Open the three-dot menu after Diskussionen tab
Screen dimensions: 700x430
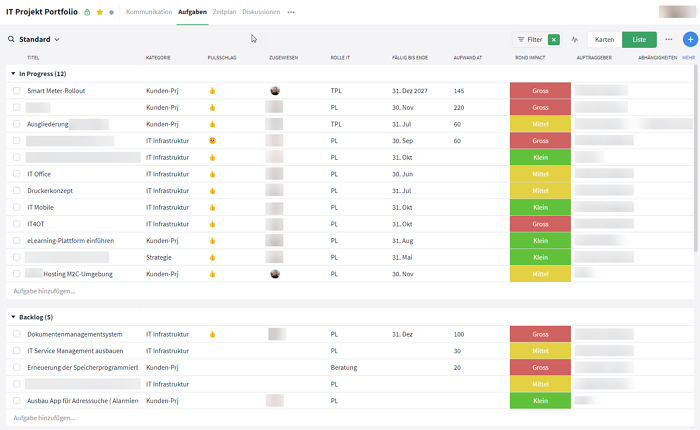291,13
